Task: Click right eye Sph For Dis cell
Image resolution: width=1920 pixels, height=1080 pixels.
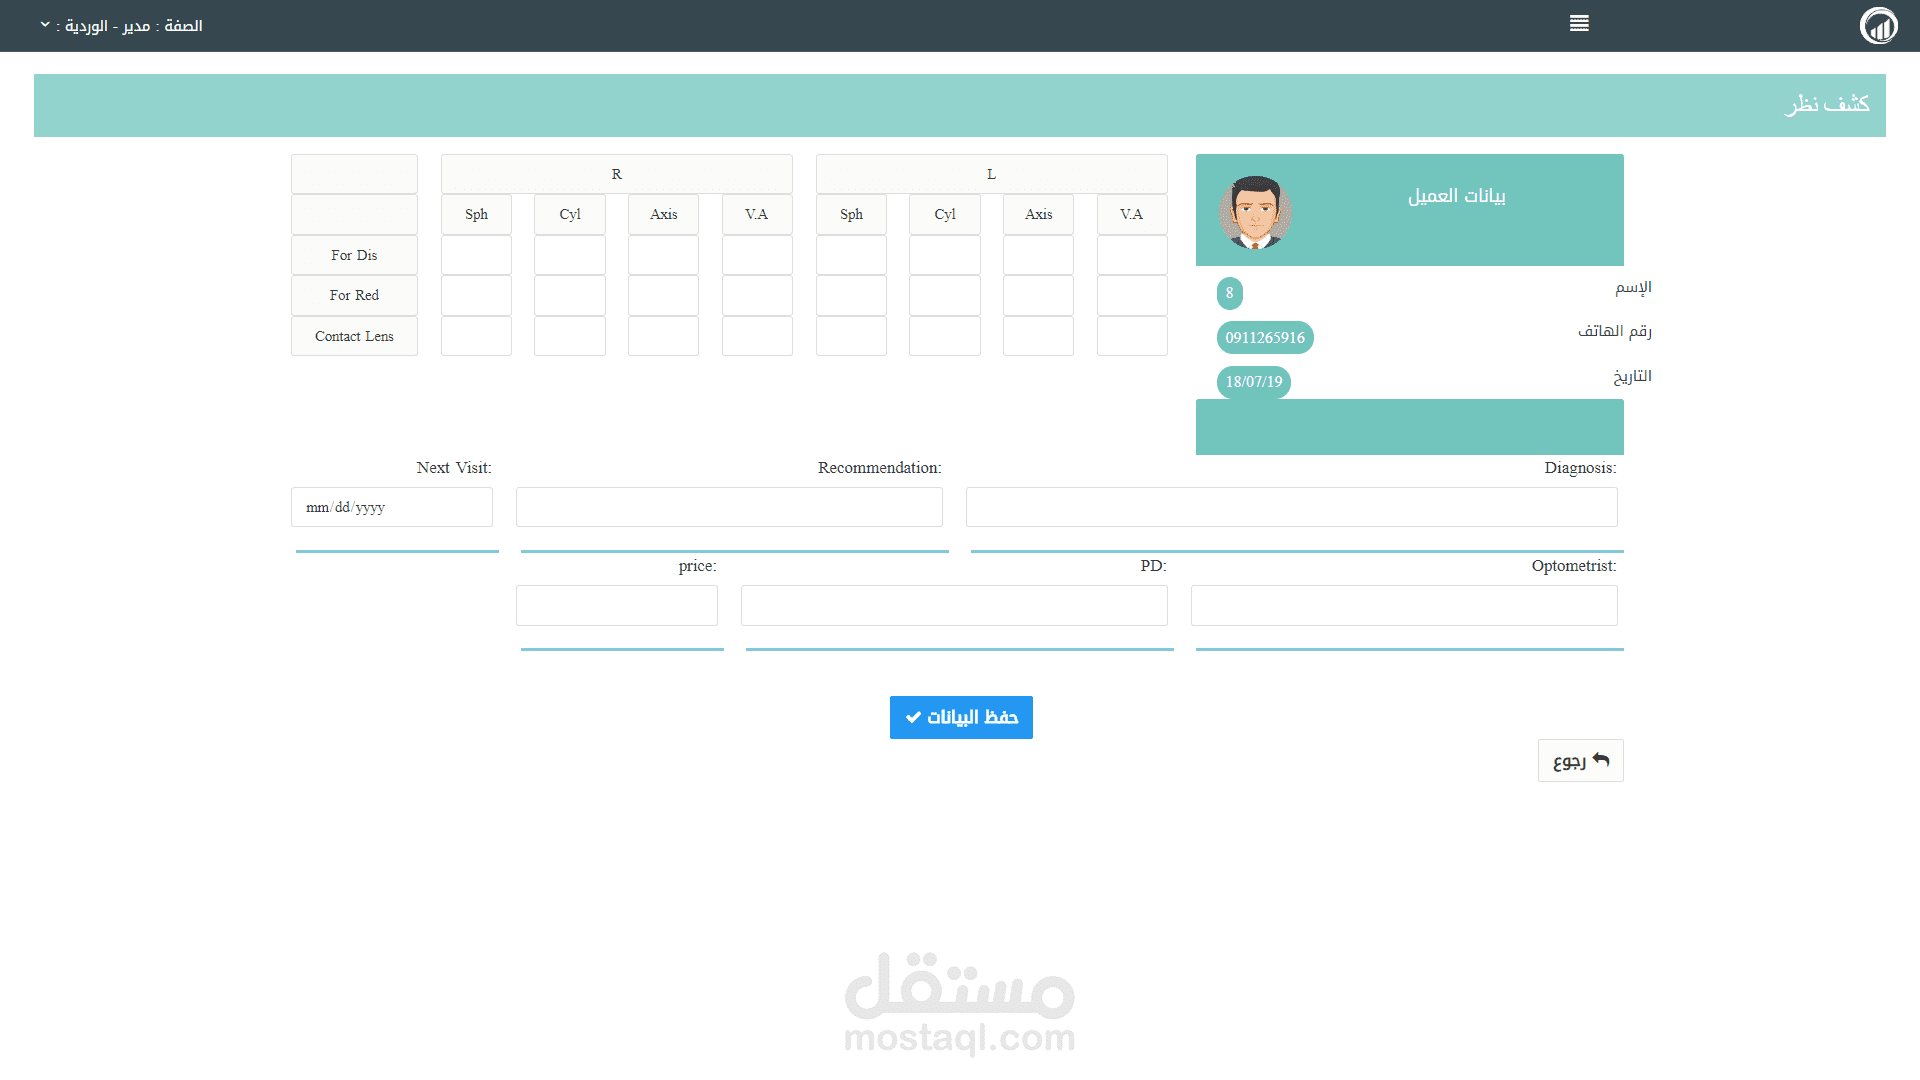Action: [476, 255]
